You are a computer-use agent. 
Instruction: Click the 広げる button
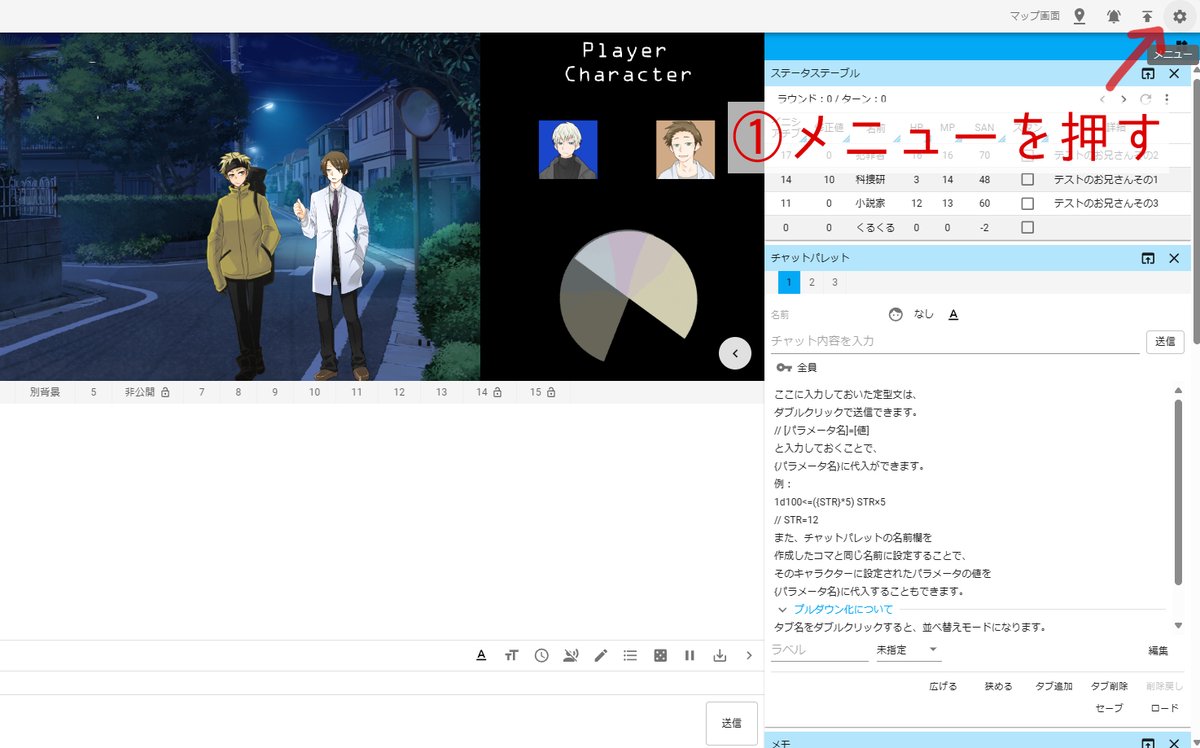point(943,686)
